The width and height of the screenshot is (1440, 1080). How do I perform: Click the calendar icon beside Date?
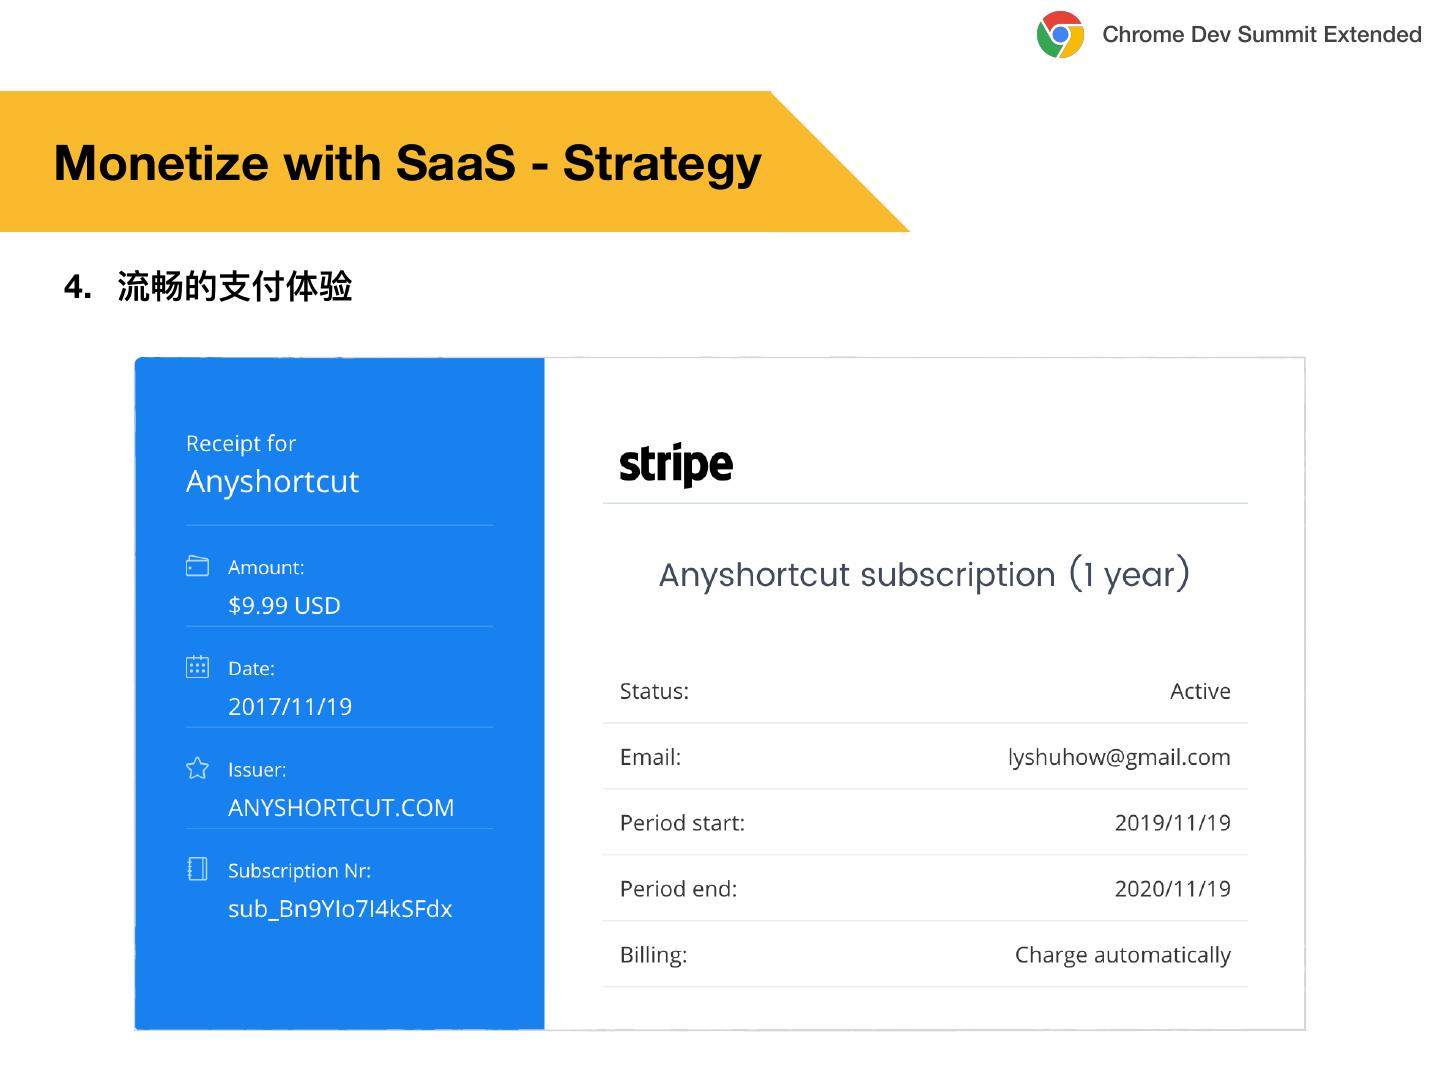[x=198, y=667]
